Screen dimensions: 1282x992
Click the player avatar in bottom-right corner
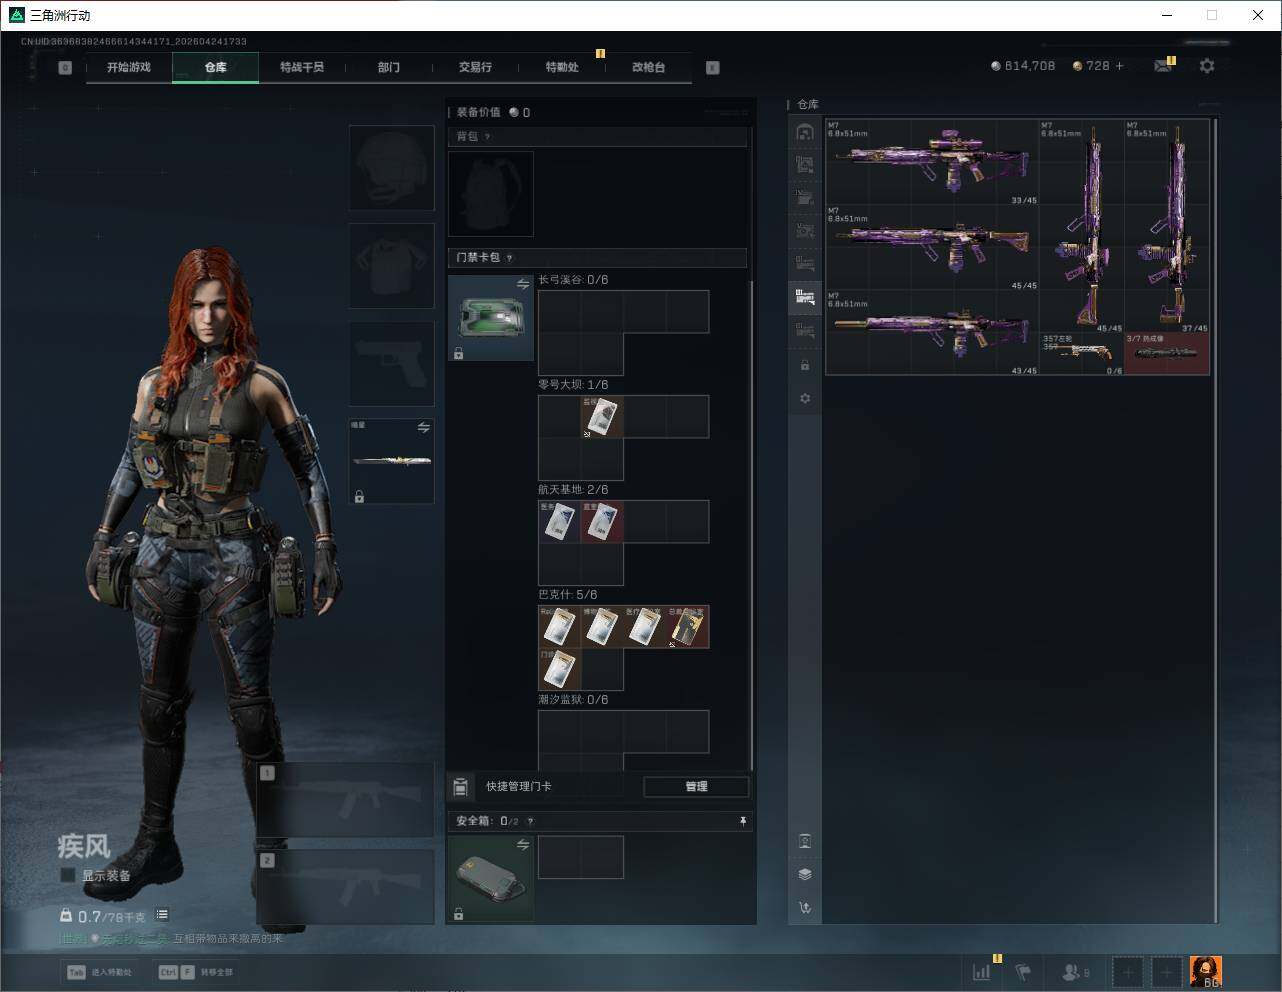click(x=1206, y=971)
